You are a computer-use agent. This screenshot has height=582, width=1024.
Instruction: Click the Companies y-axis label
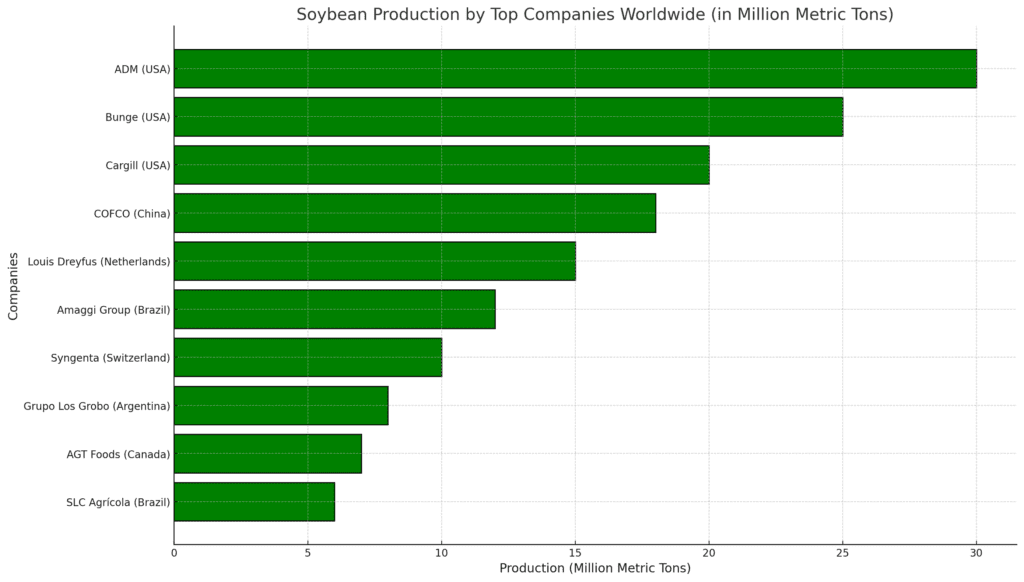[13, 286]
